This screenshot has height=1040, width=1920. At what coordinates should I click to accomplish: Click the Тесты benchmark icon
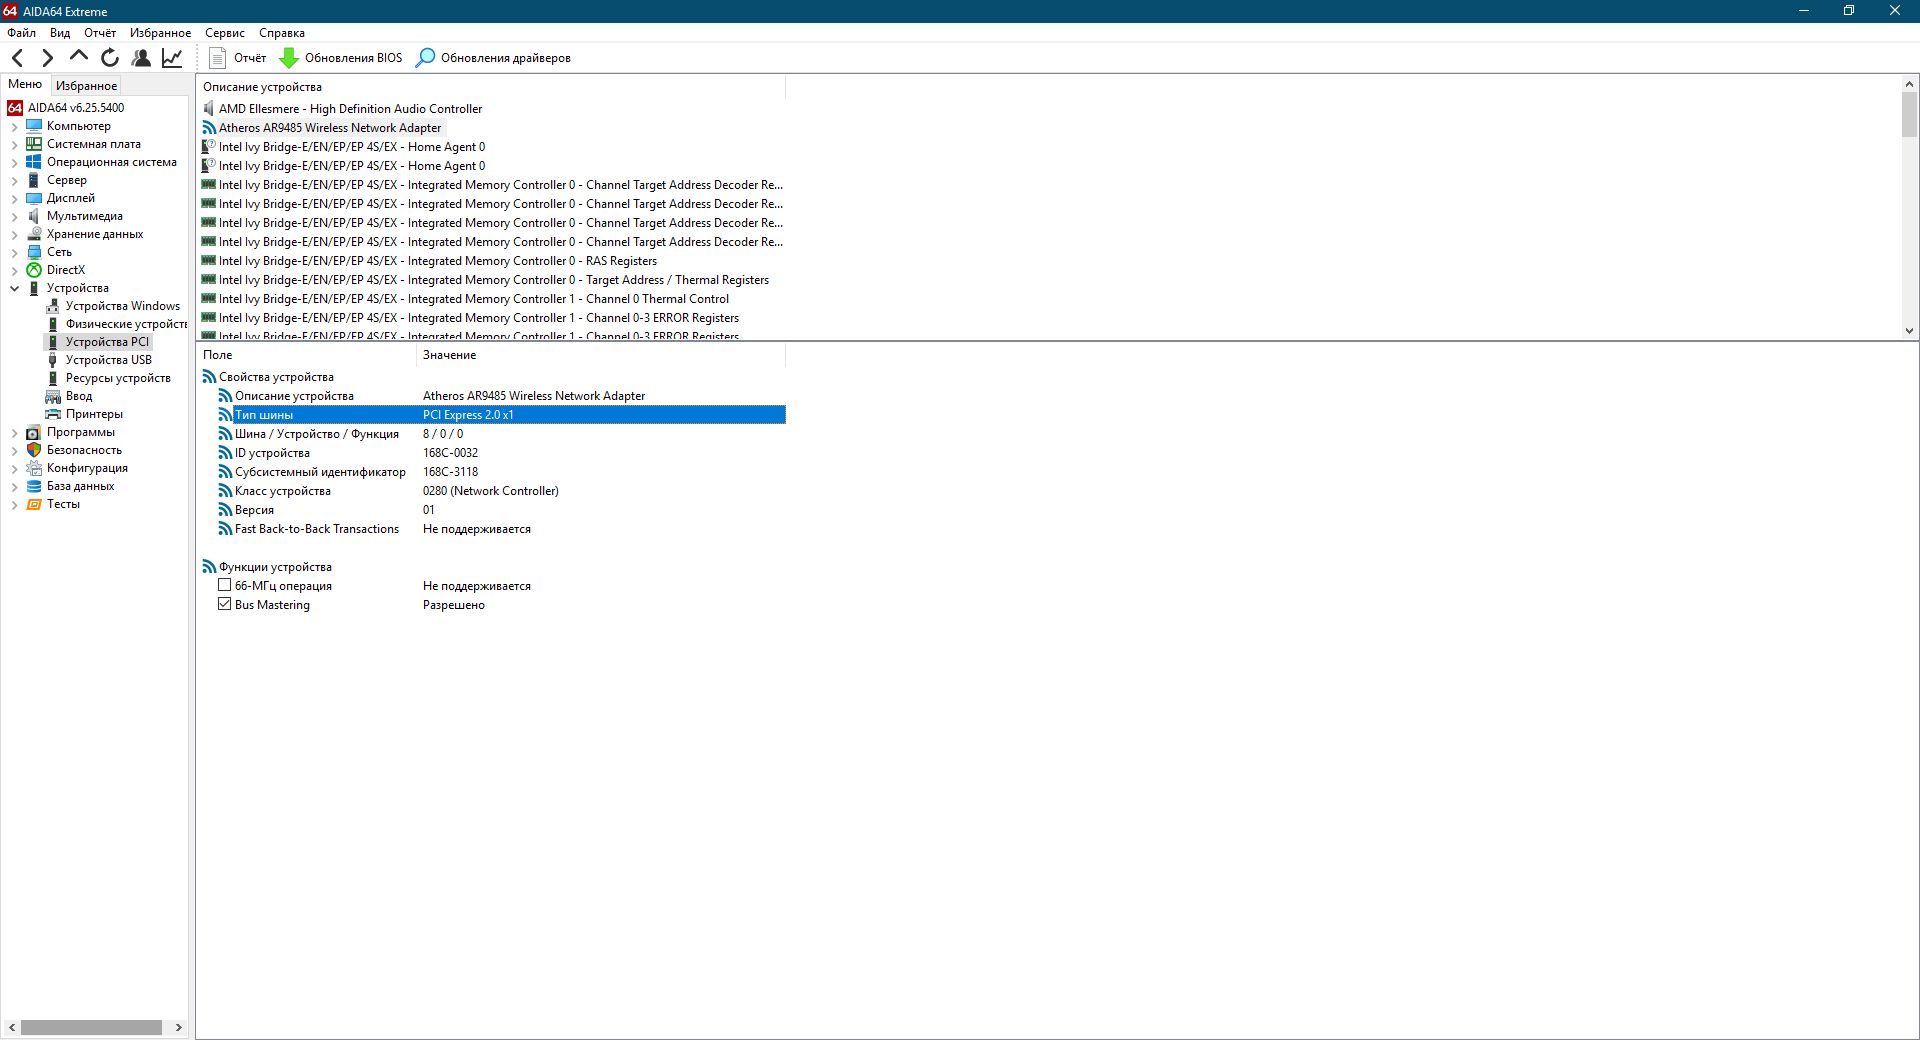(x=34, y=504)
